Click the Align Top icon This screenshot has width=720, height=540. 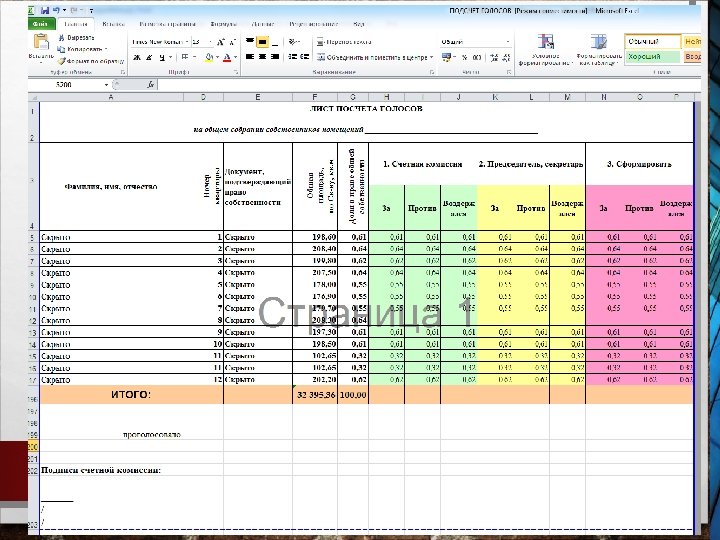click(x=250, y=42)
